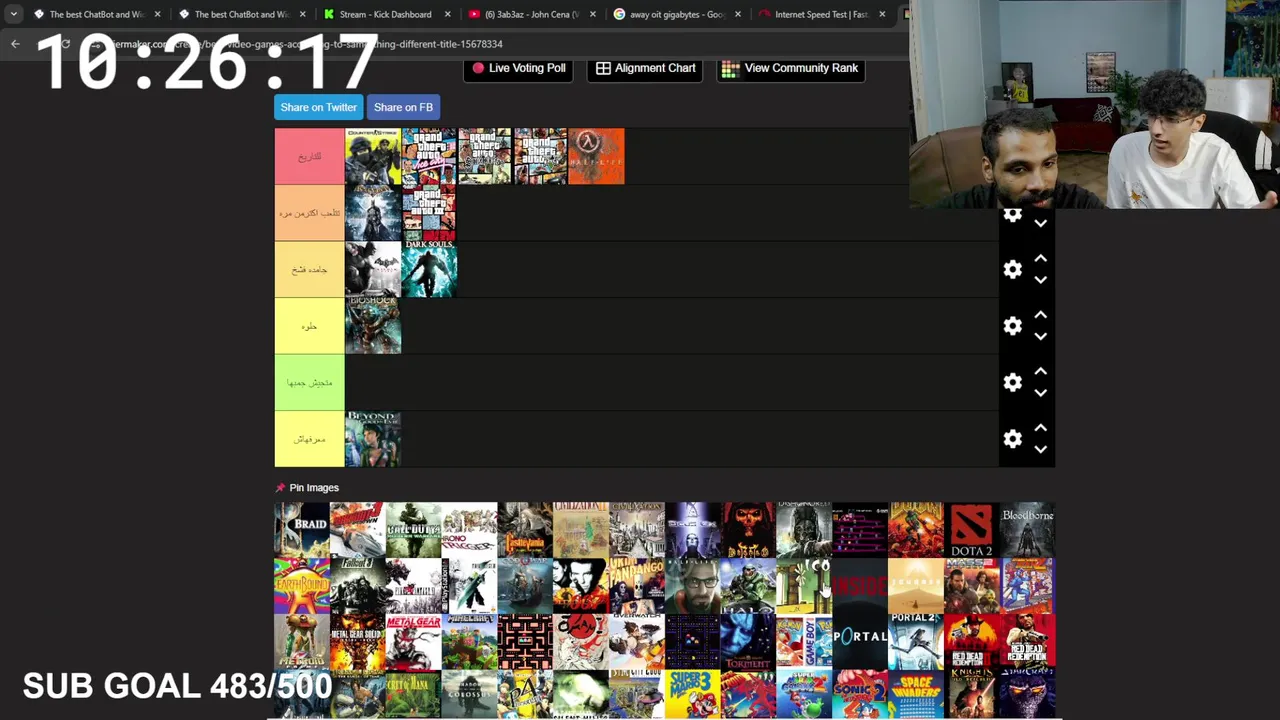Image resolution: width=1280 pixels, height=720 pixels.
Task: Share the tier list on Twitter
Action: pyautogui.click(x=318, y=107)
